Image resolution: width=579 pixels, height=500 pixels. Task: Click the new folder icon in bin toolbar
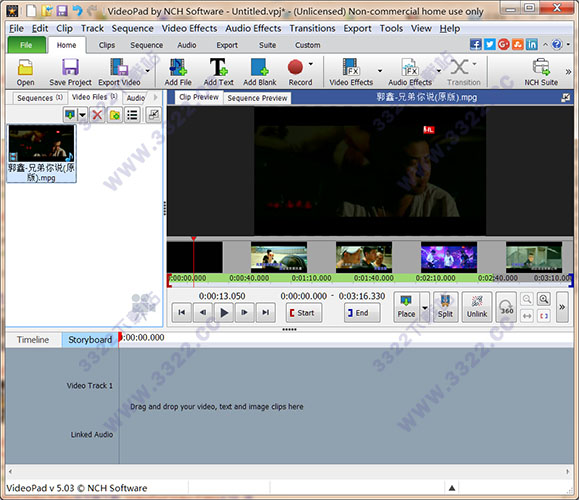coord(115,115)
